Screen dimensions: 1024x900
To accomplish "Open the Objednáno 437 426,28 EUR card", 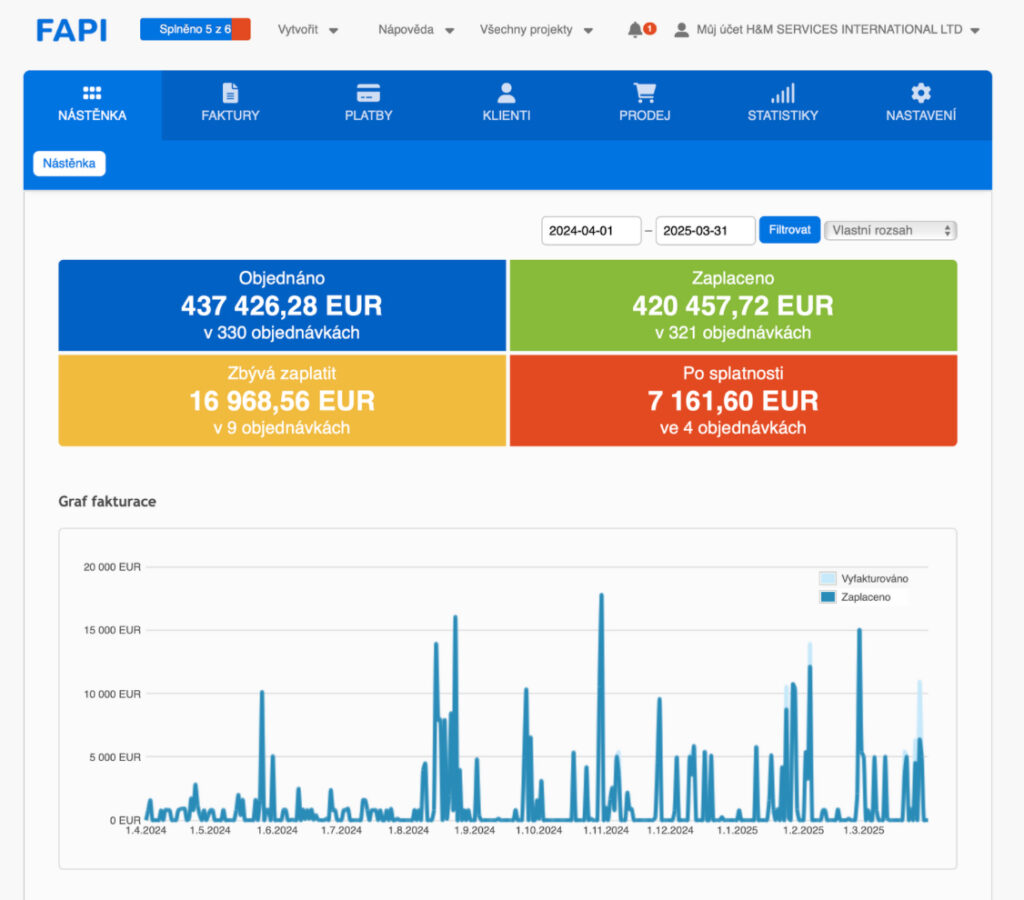I will click(x=282, y=305).
